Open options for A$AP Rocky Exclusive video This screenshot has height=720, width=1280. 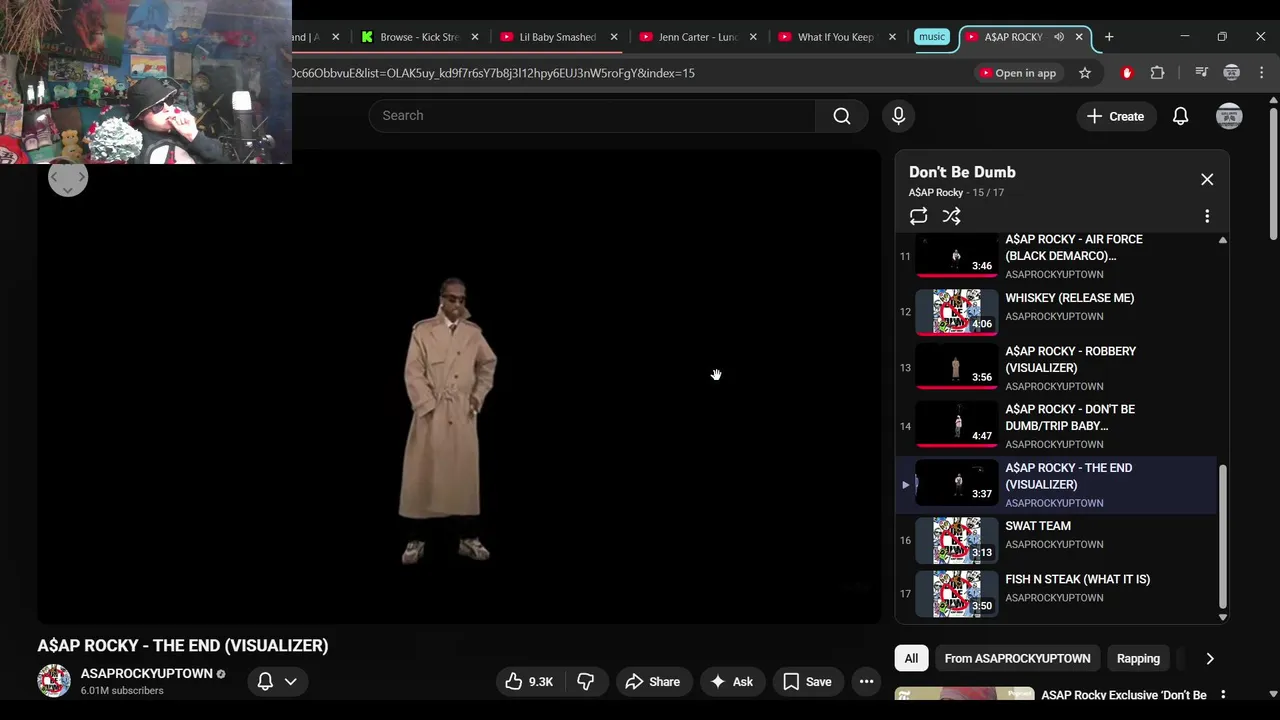[1222, 695]
